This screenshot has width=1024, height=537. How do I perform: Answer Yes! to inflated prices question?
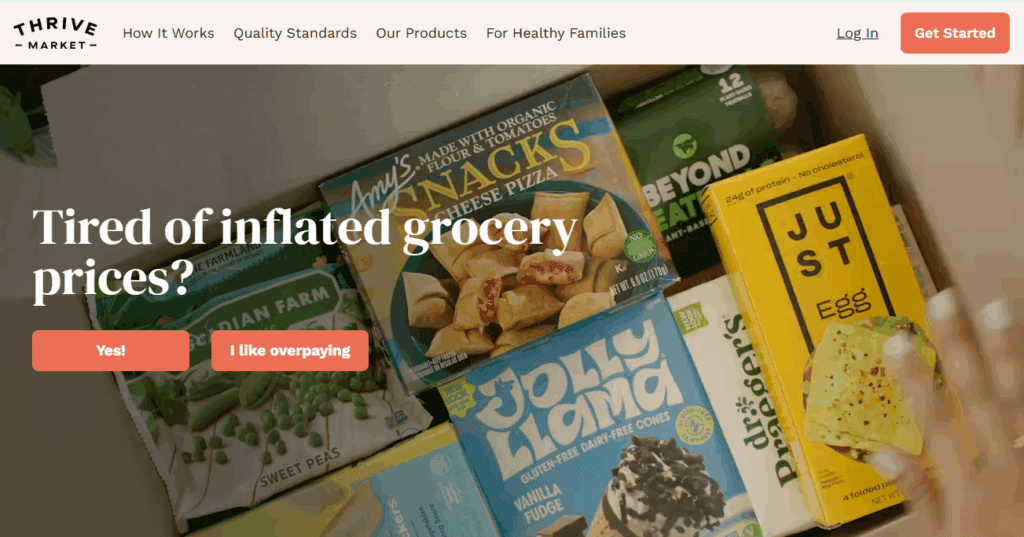110,350
